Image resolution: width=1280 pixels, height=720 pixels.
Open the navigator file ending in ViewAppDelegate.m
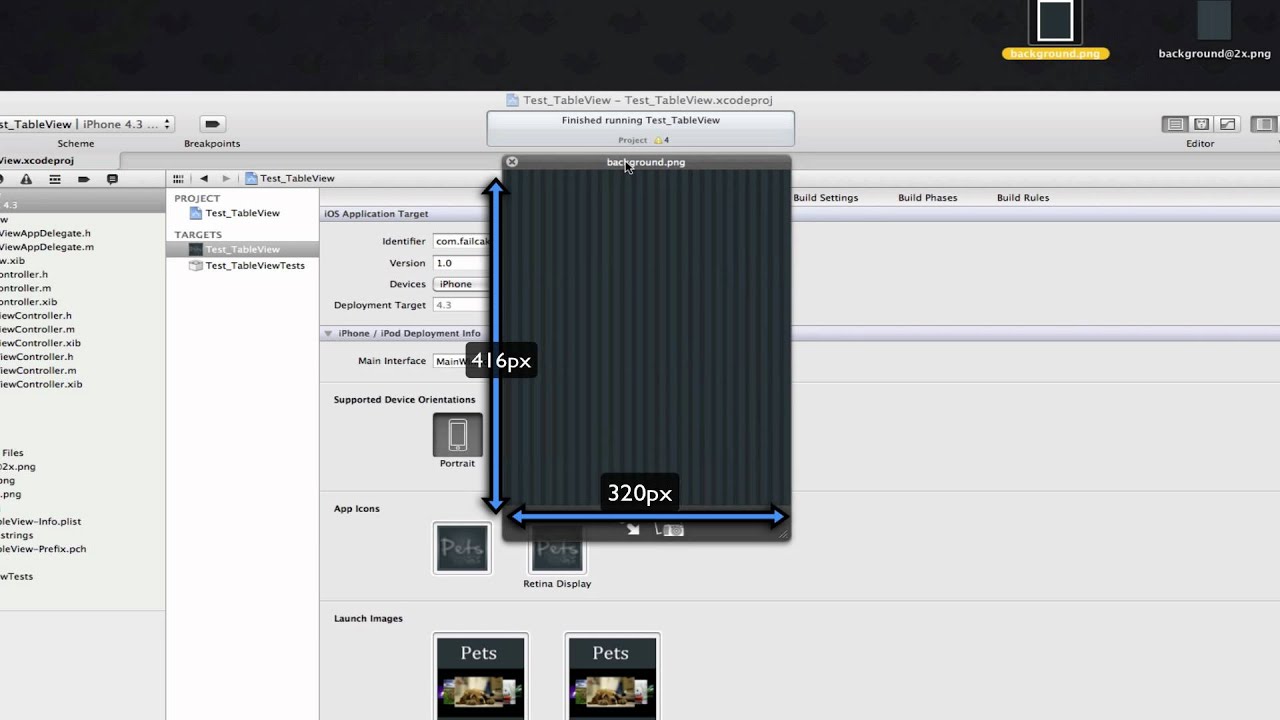[47, 247]
